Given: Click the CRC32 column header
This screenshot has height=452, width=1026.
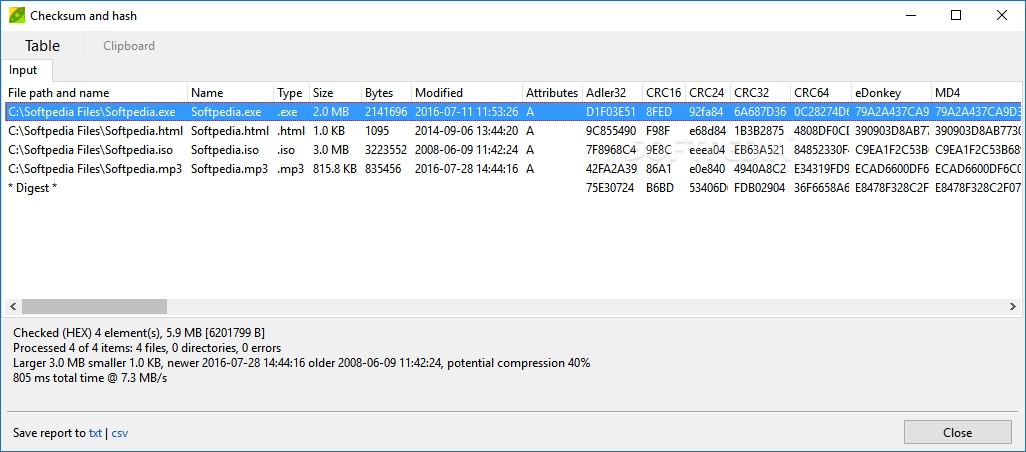Looking at the screenshot, I should pyautogui.click(x=760, y=93).
